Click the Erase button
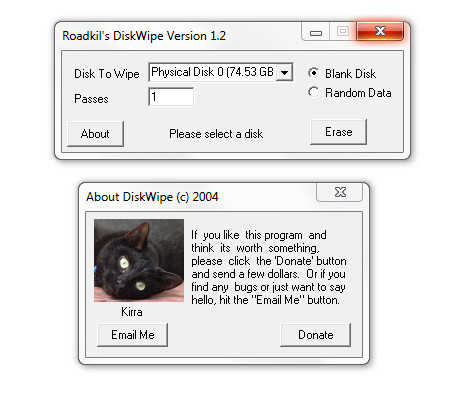Screen dimensions: 463x406 click(x=338, y=132)
